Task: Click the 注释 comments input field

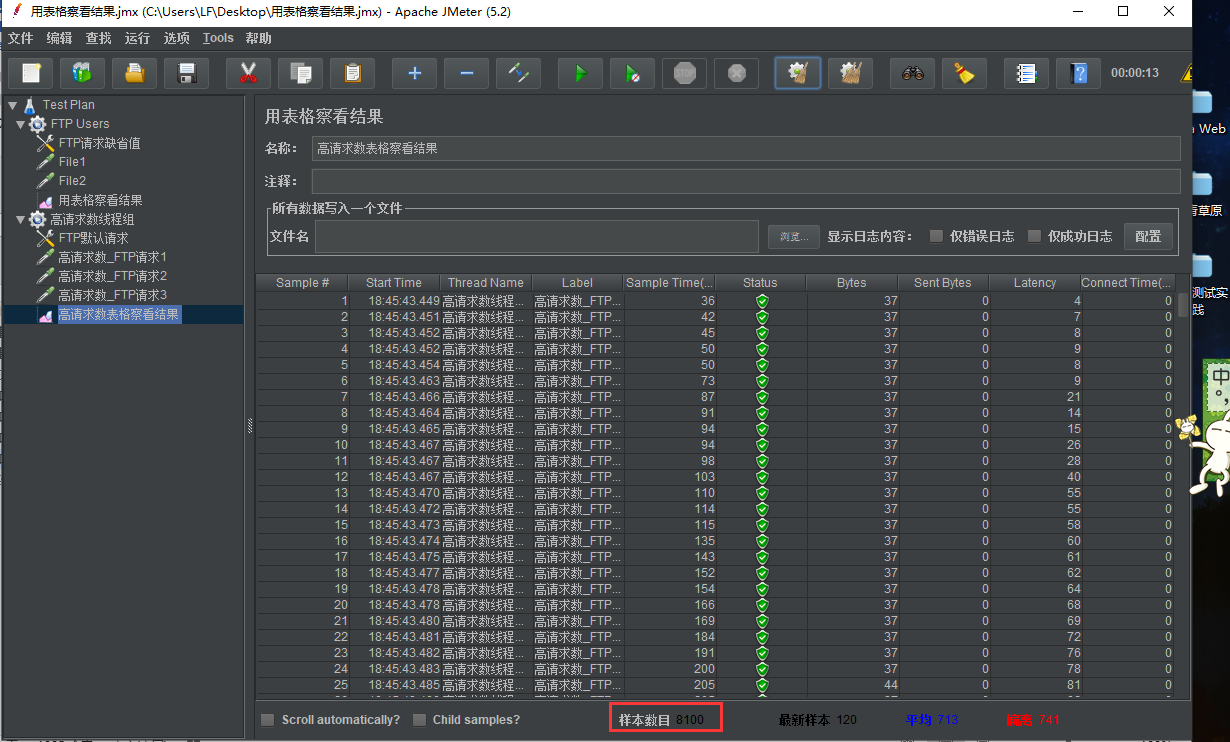Action: 746,181
